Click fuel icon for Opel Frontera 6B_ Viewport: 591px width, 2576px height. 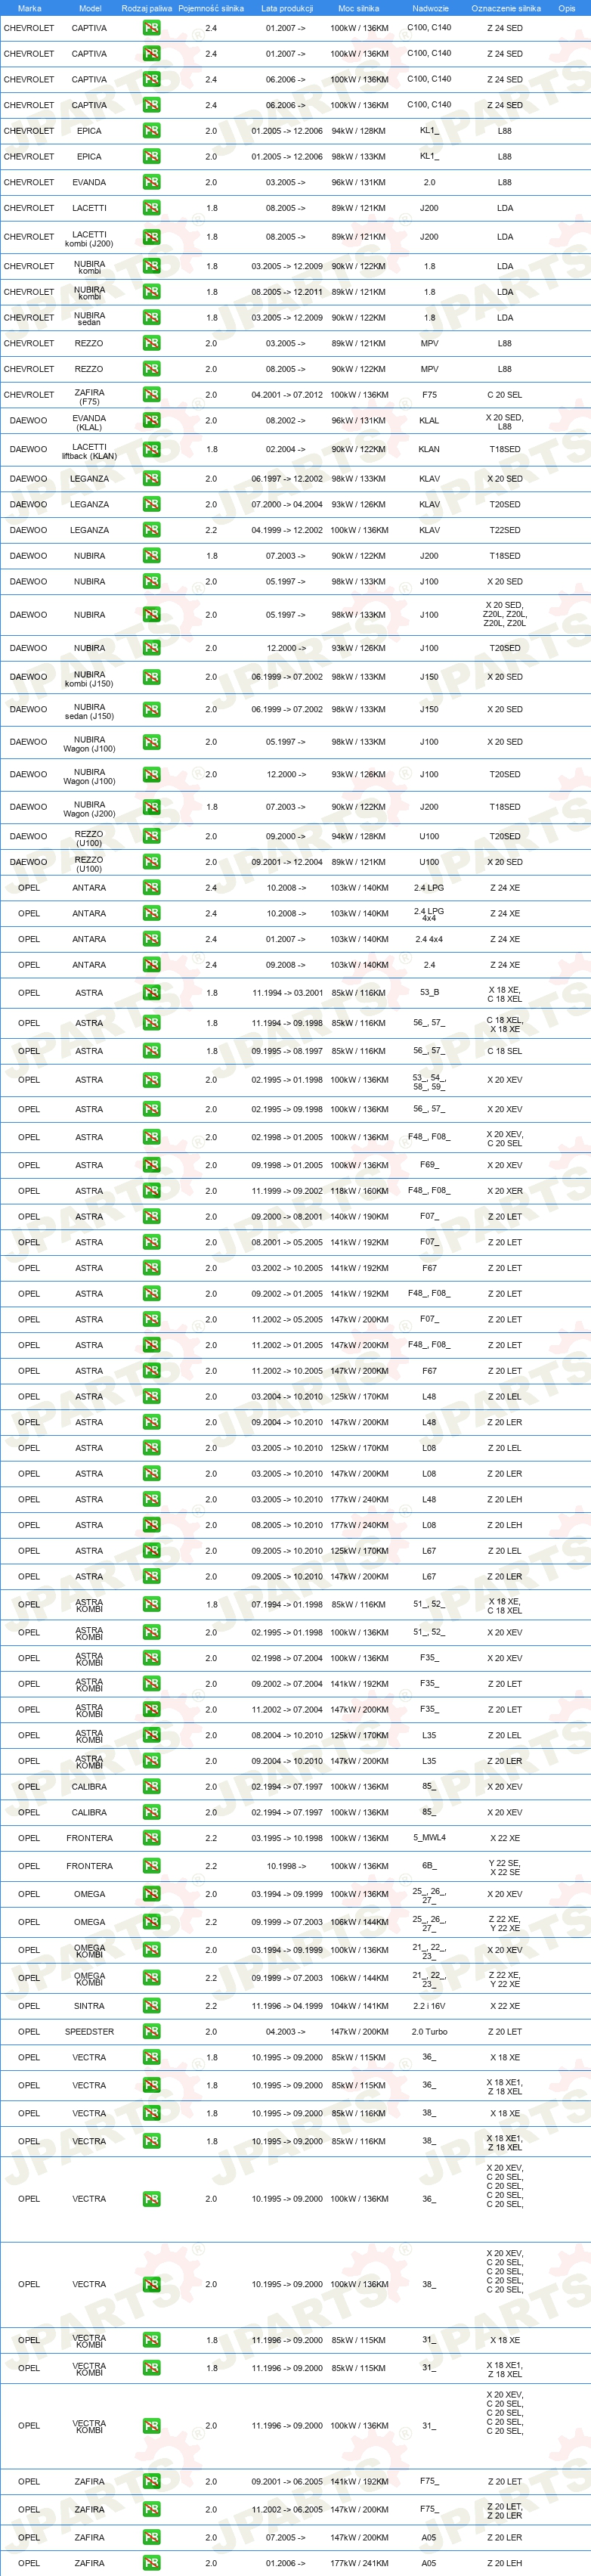click(x=152, y=1866)
